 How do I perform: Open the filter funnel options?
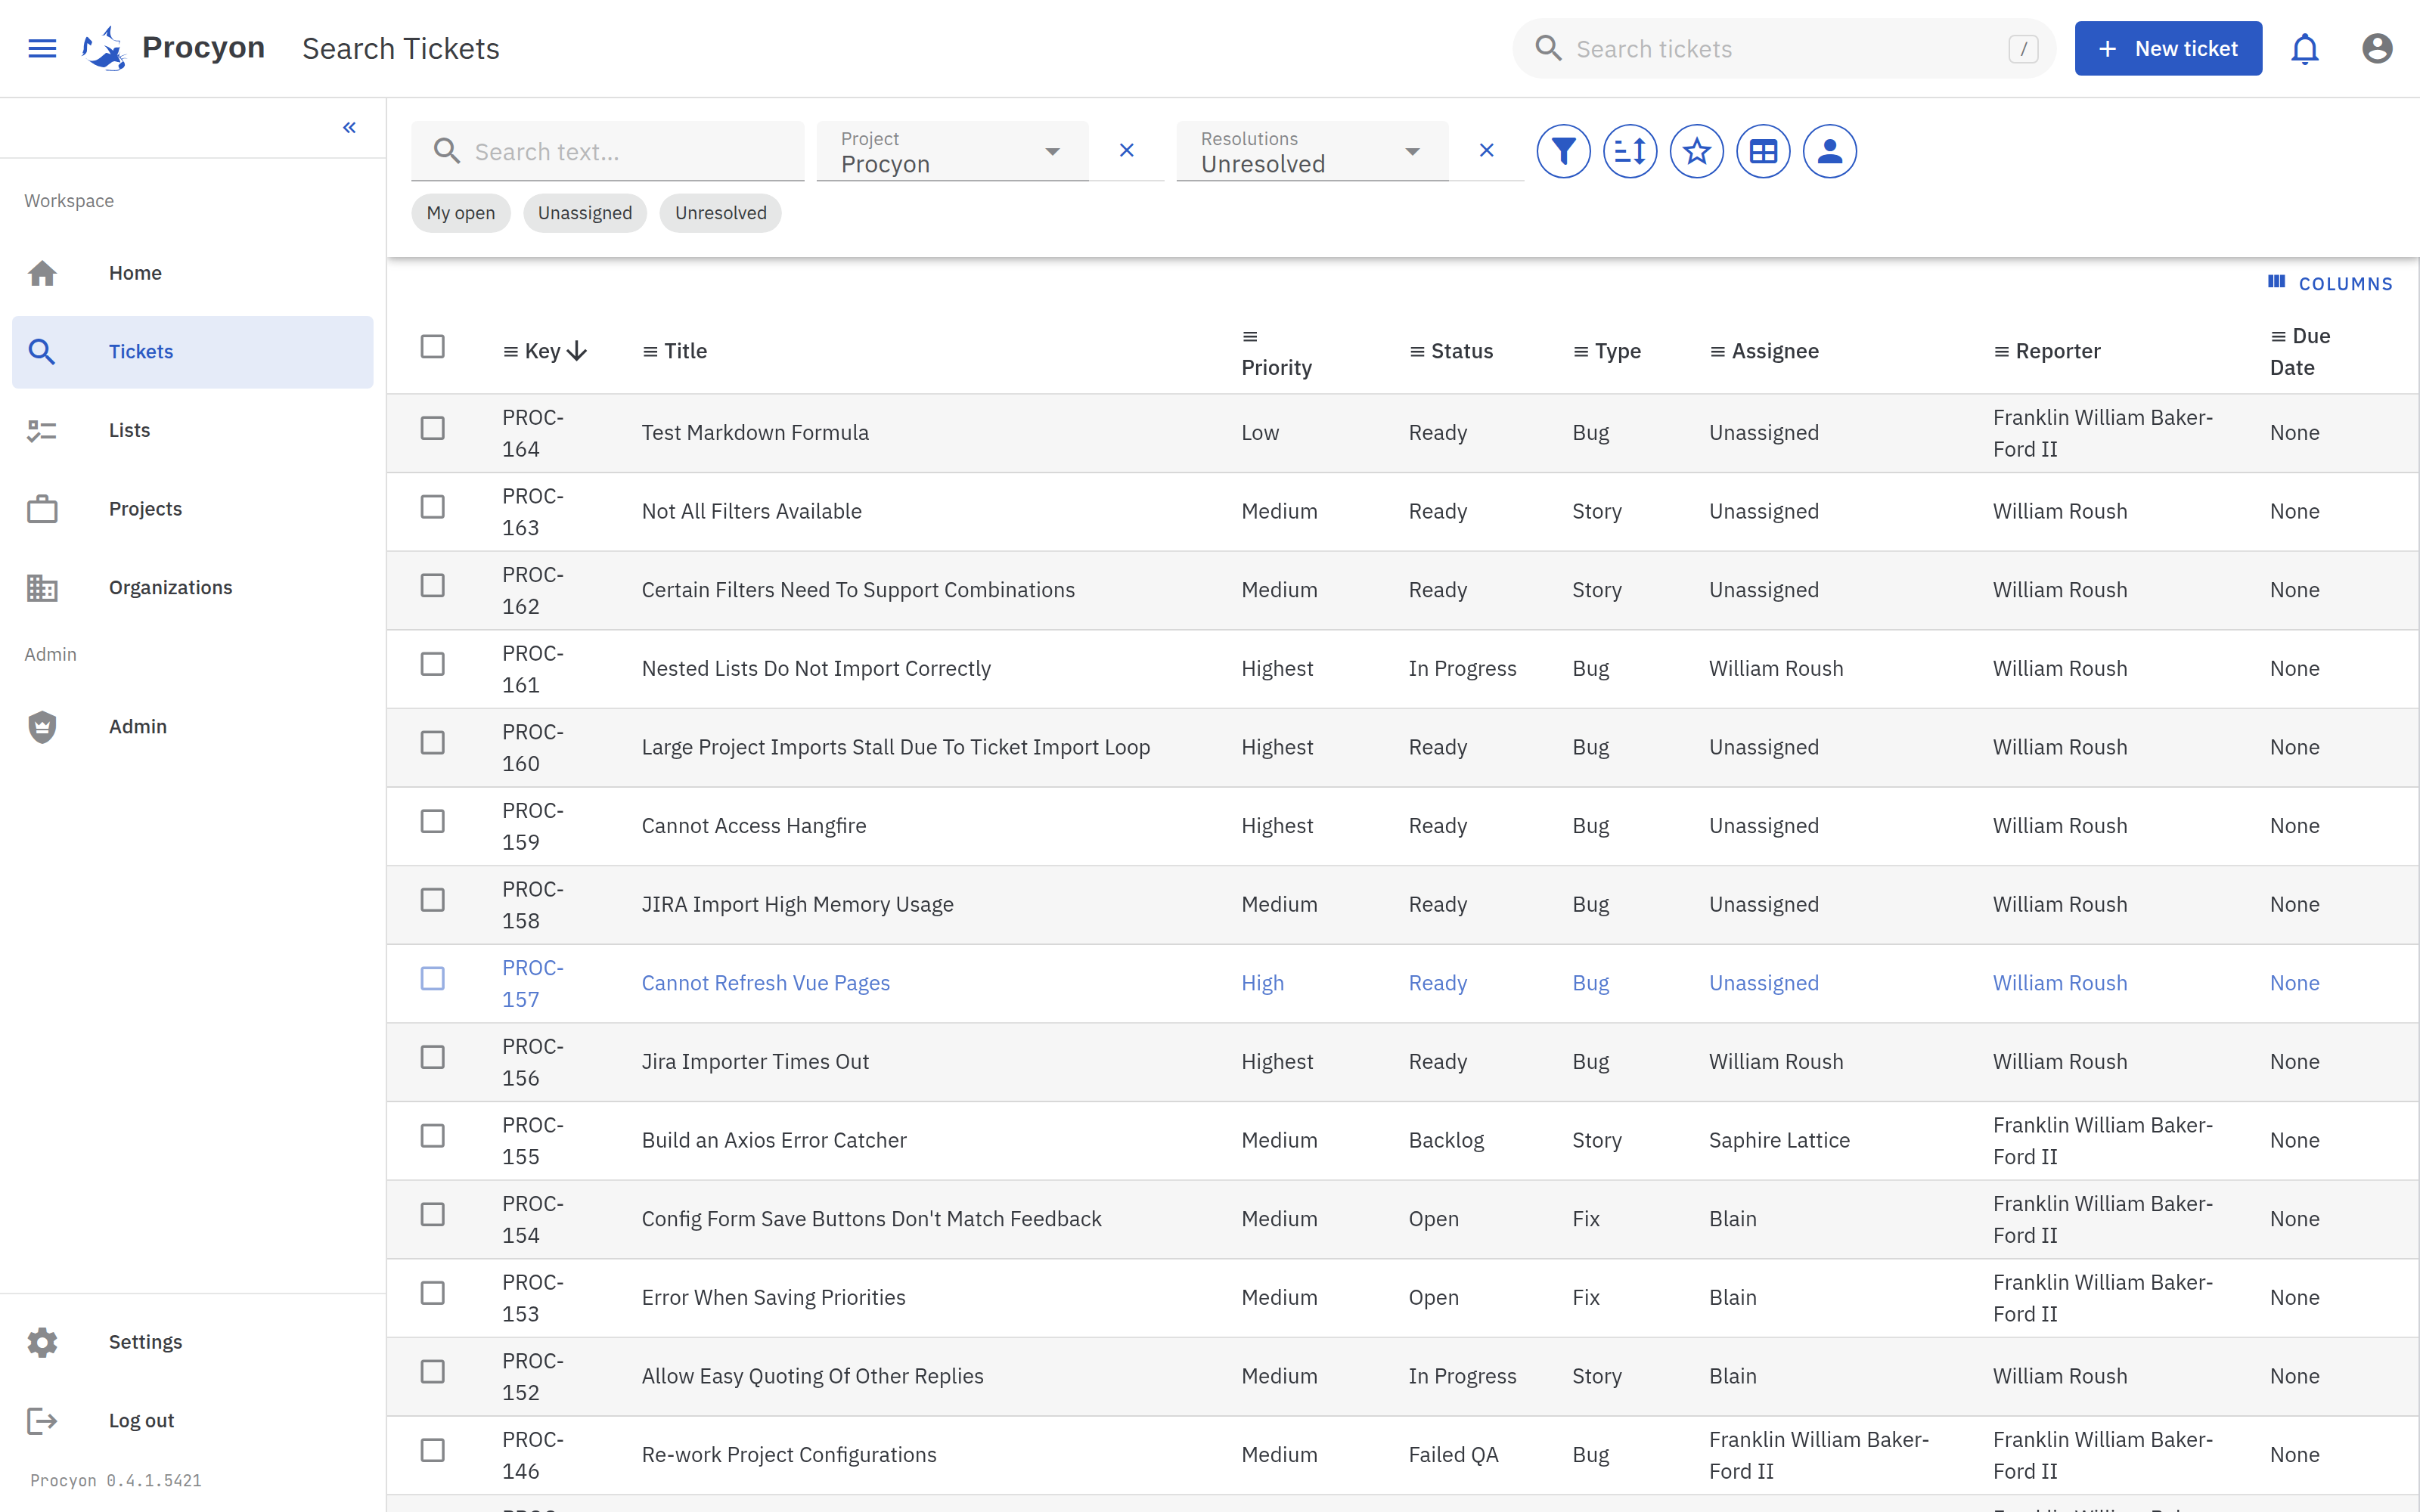(1564, 151)
